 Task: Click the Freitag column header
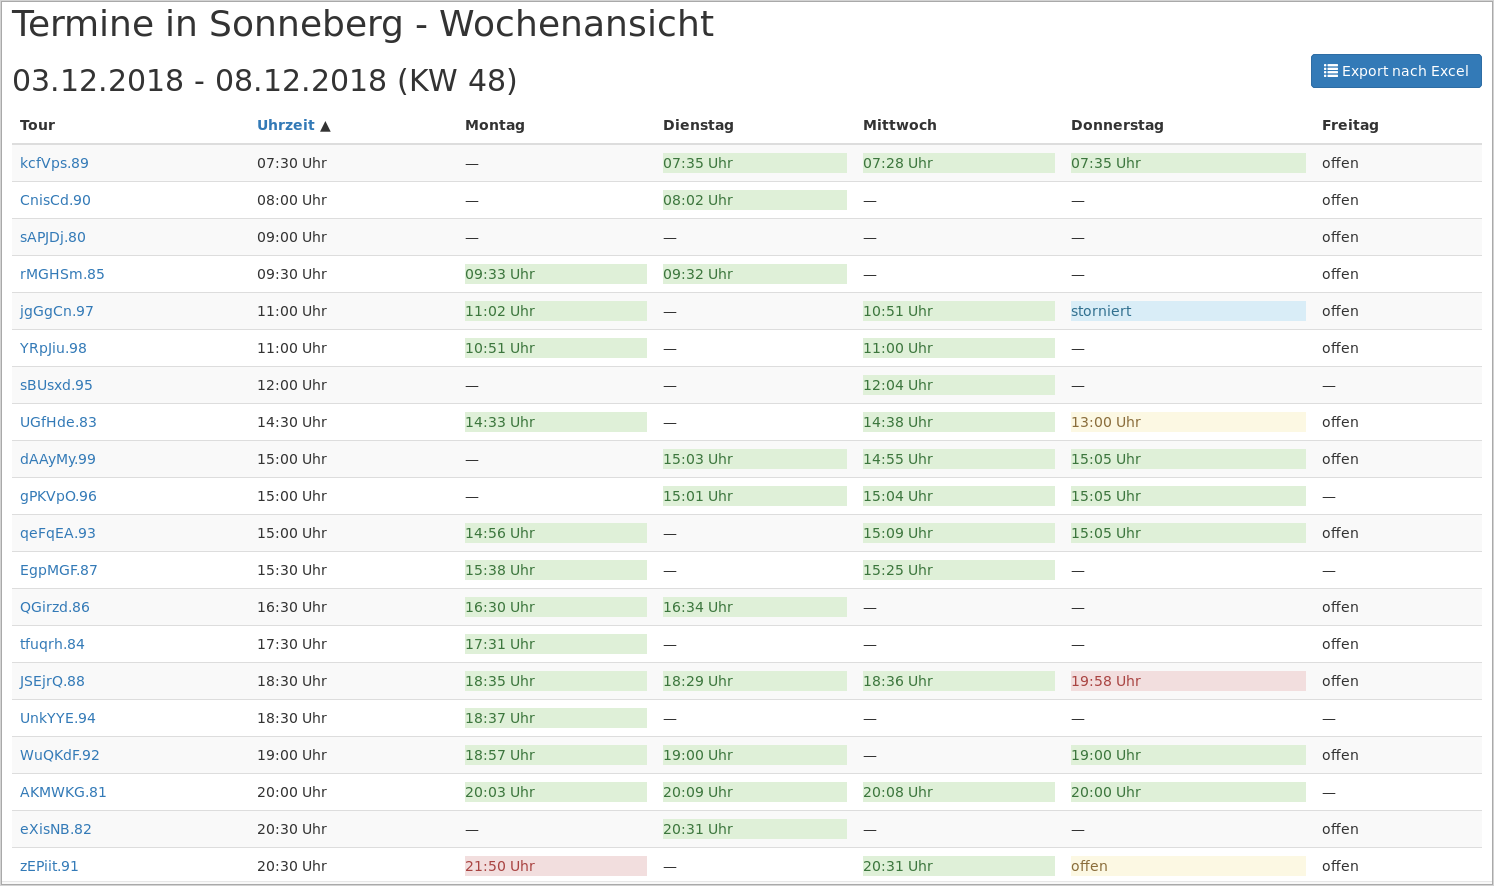point(1350,124)
